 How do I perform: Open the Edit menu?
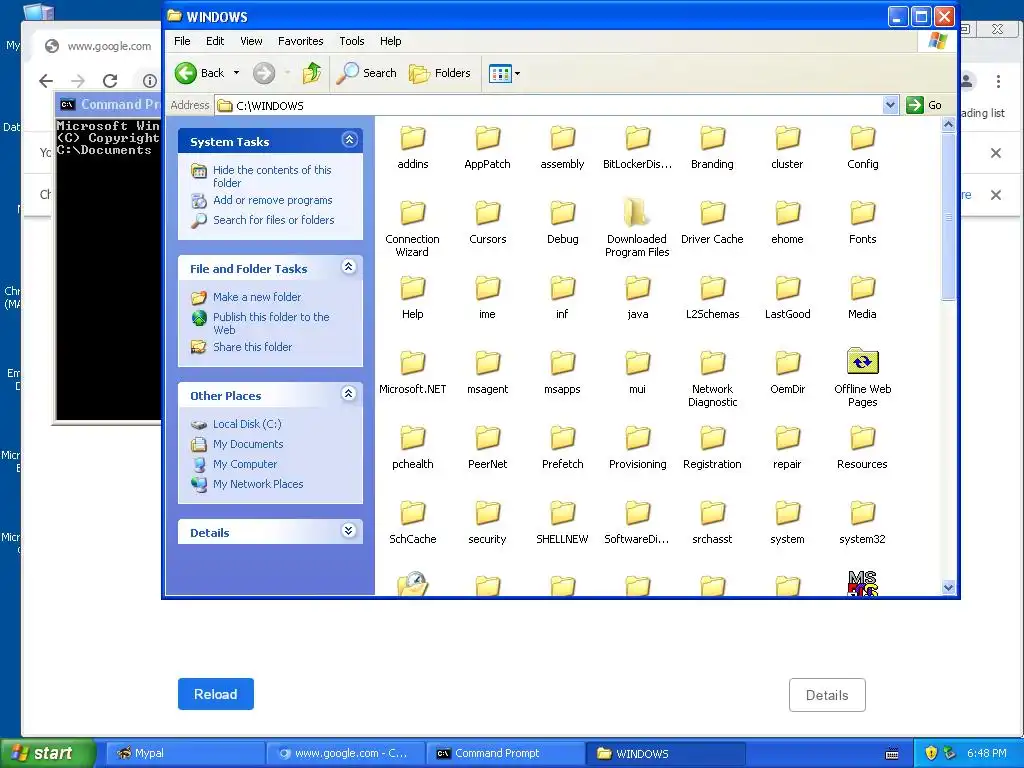click(x=215, y=41)
